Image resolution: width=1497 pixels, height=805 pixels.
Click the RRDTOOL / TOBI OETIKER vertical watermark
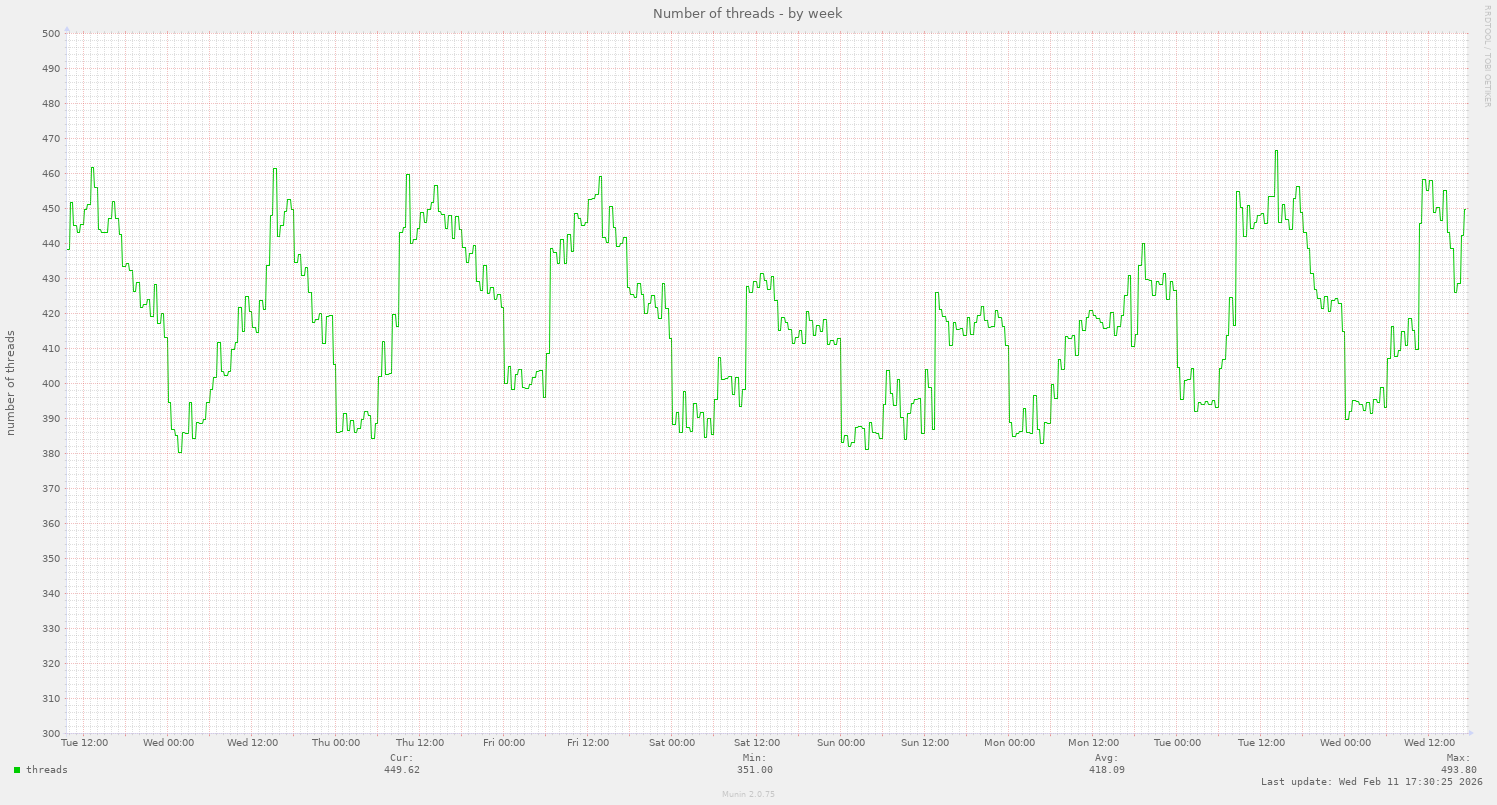pyautogui.click(x=1487, y=56)
